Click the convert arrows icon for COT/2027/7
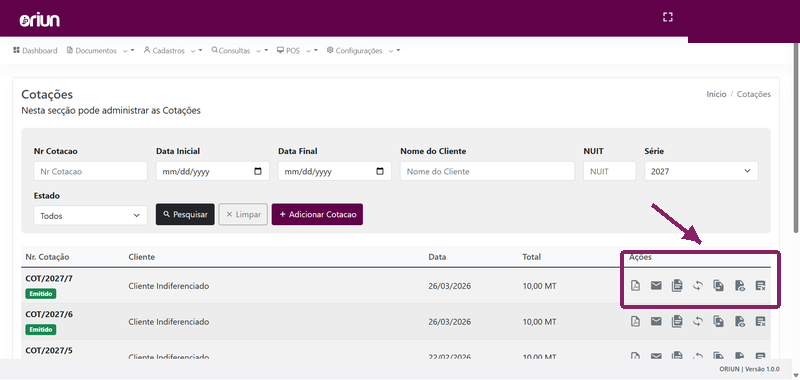800x380 pixels. [697, 286]
